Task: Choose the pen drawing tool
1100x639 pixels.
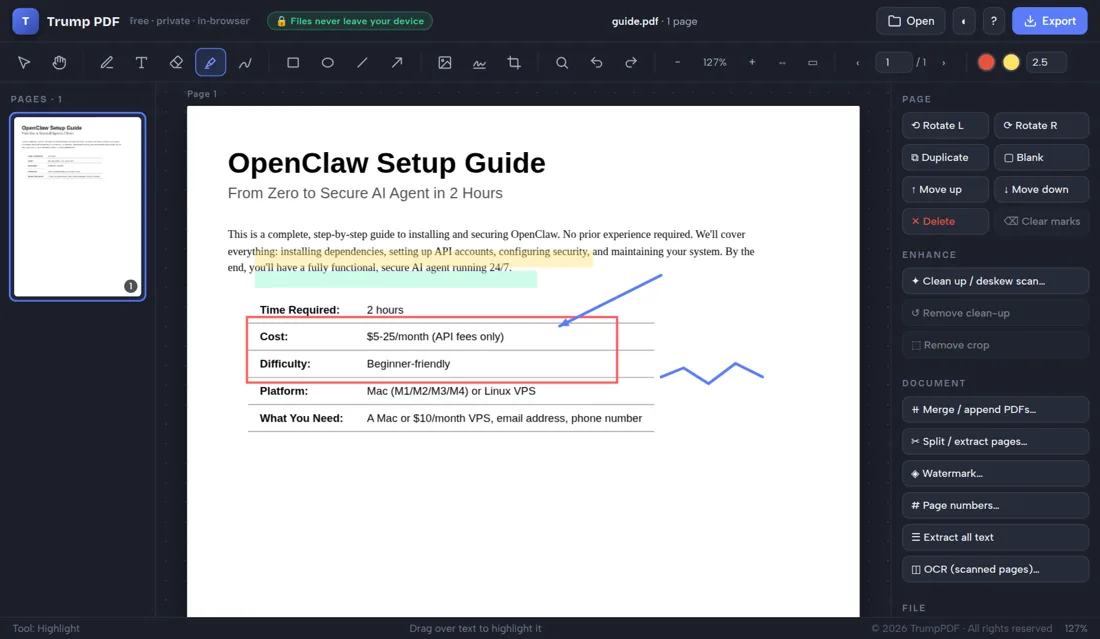Action: [x=107, y=62]
